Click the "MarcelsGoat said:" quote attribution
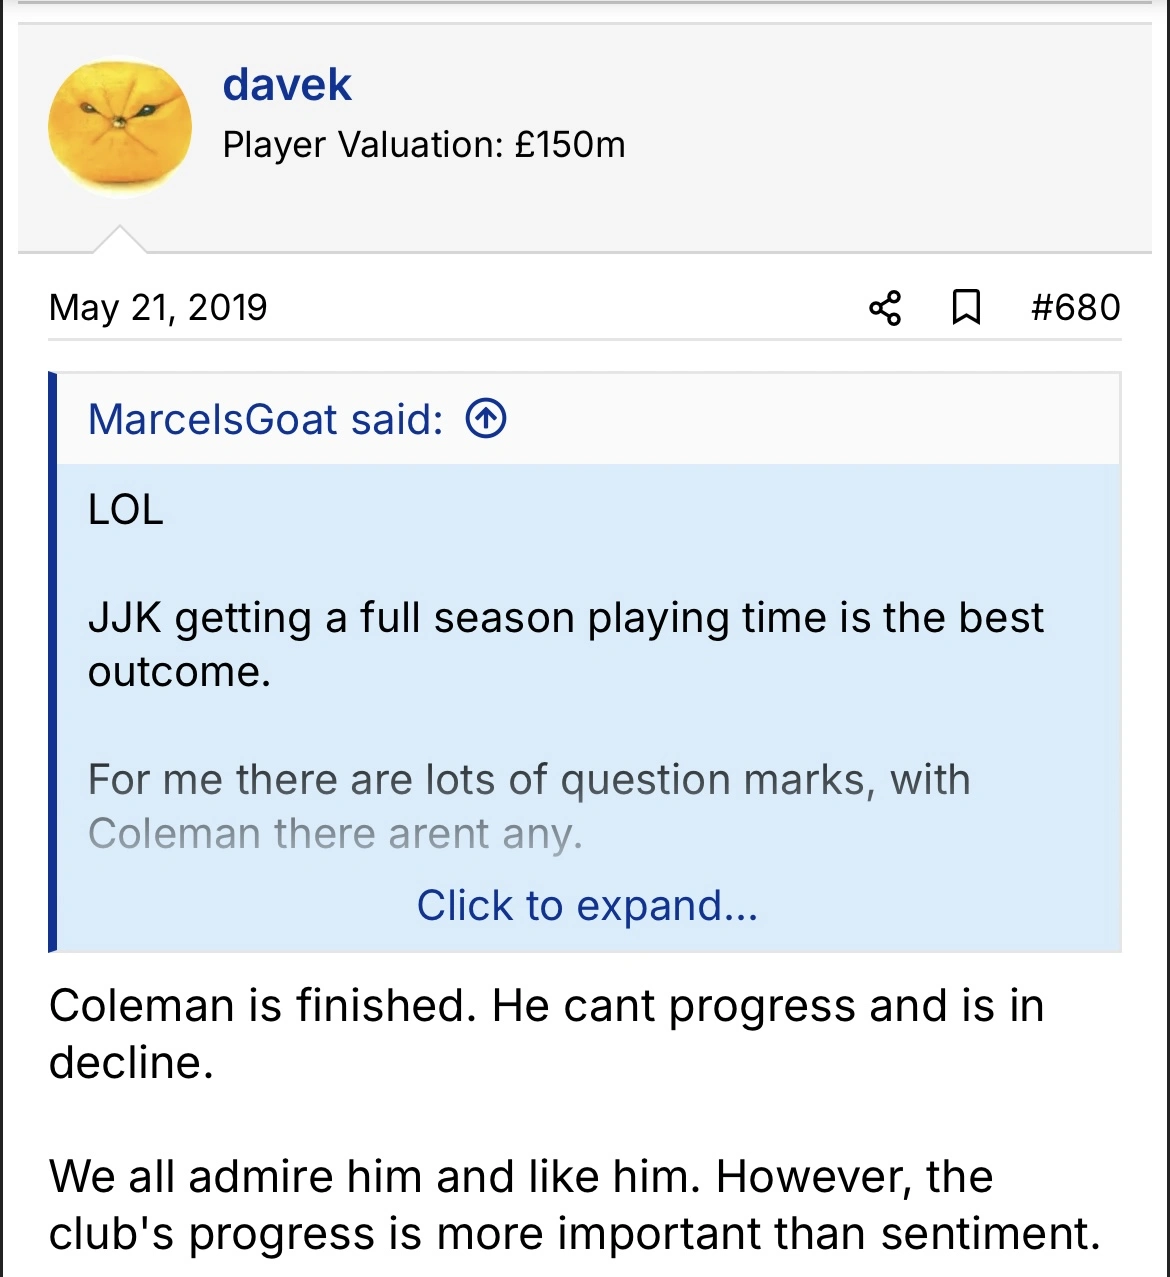The height and width of the screenshot is (1277, 1170). (265, 419)
